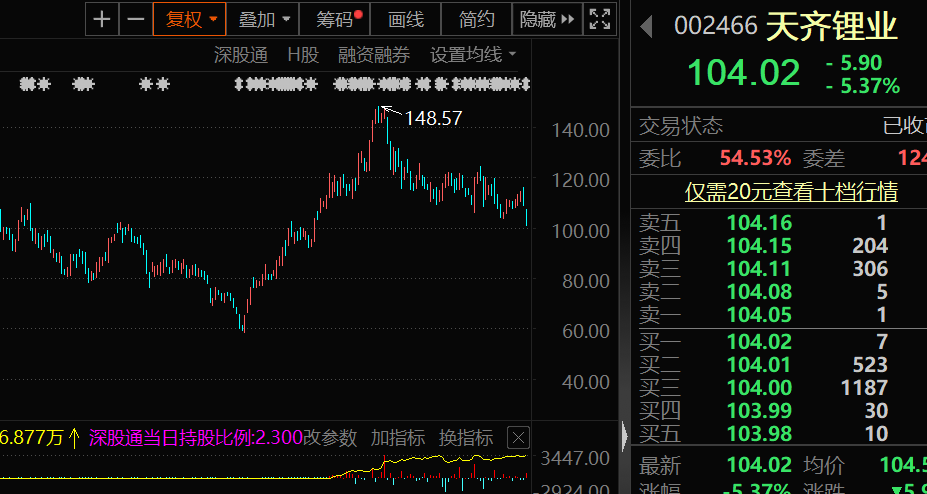Toggle the 融资融券 overlay
Screen dimensions: 927x494
[x=374, y=55]
